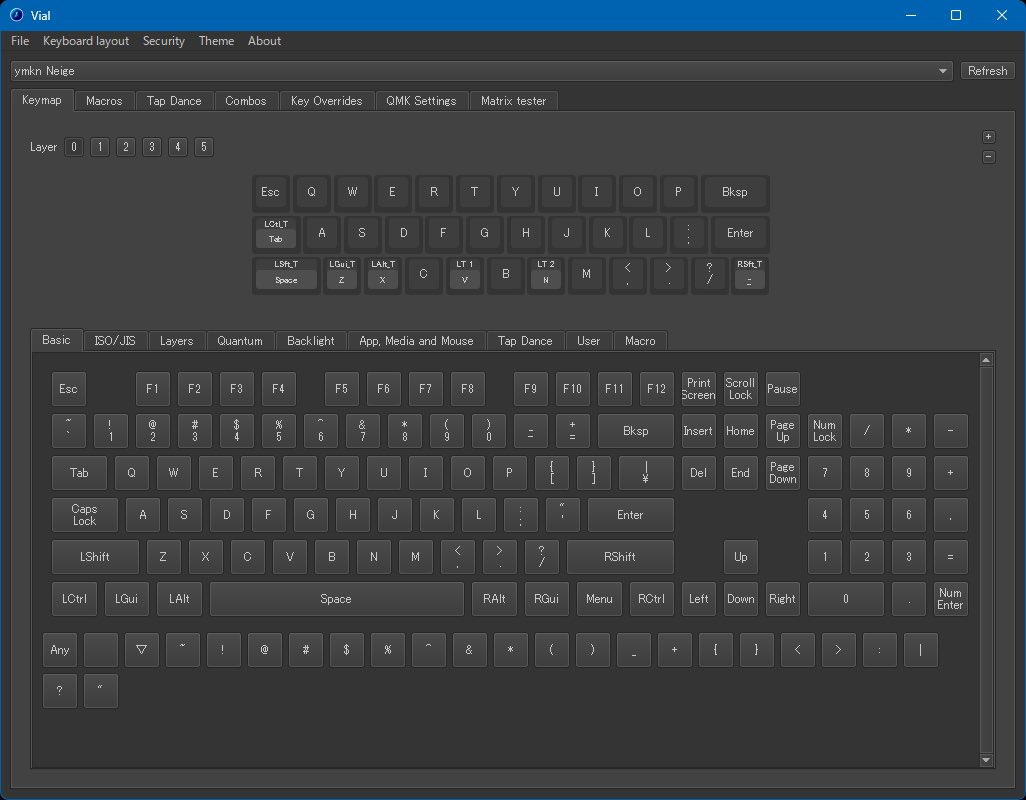Open the About menu
Image resolution: width=1026 pixels, height=800 pixels.
pos(264,41)
